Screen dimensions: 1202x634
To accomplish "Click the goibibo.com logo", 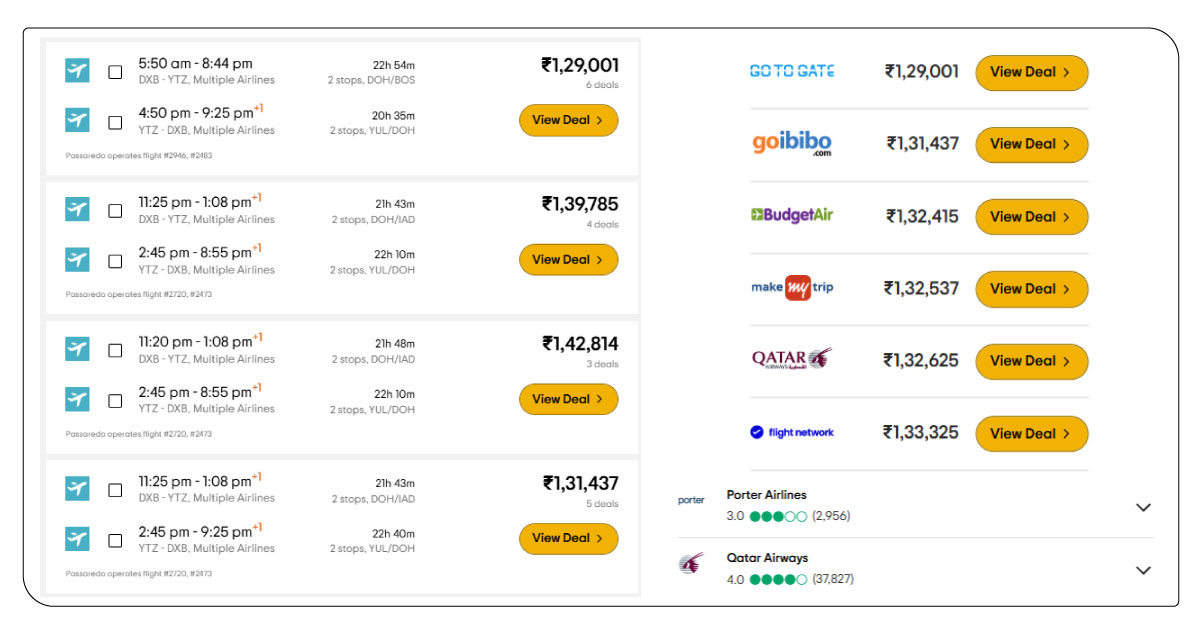I will coord(793,143).
